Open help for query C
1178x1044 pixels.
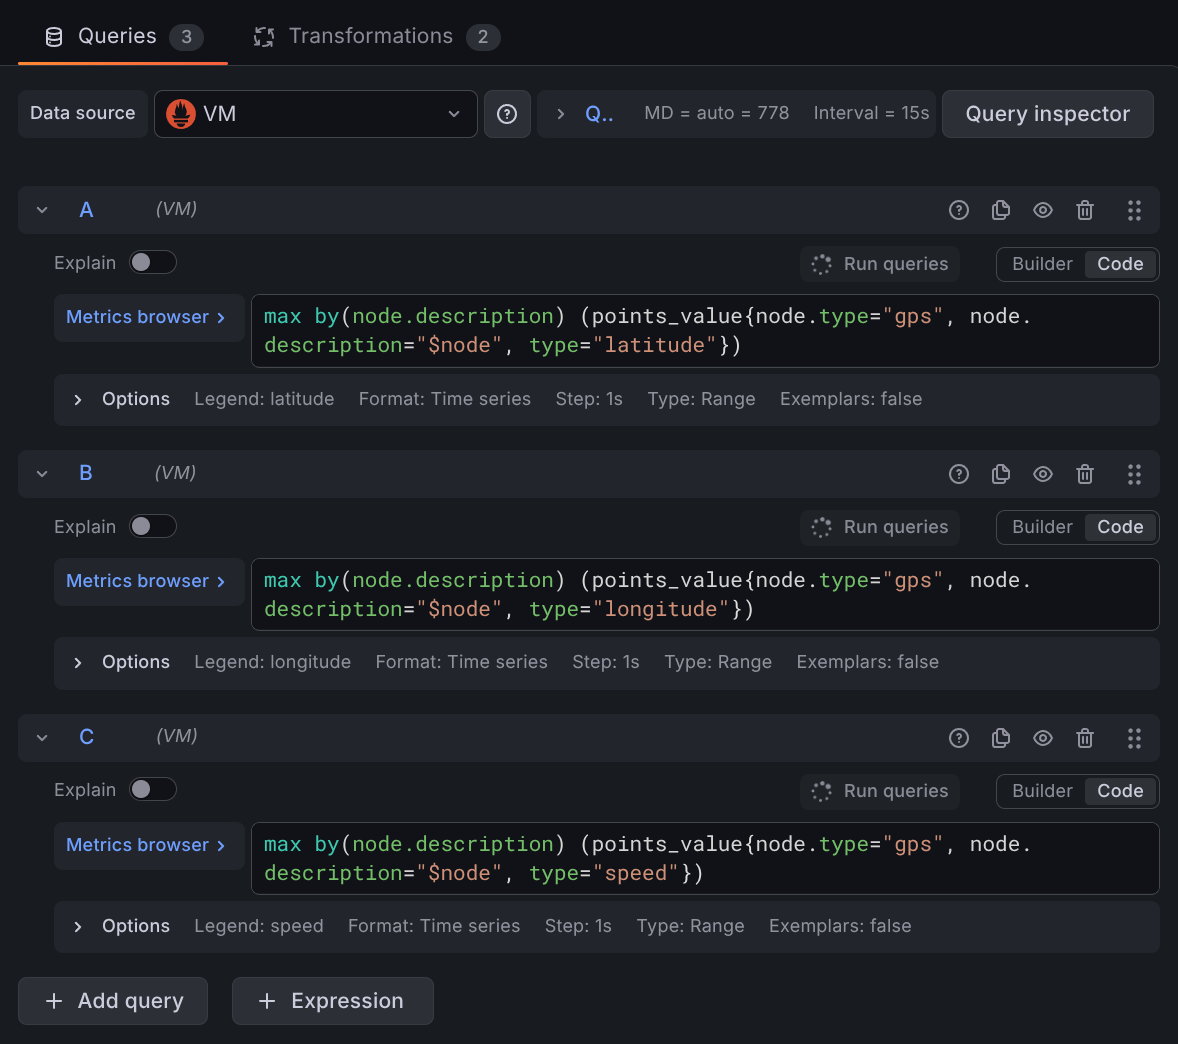tap(959, 738)
